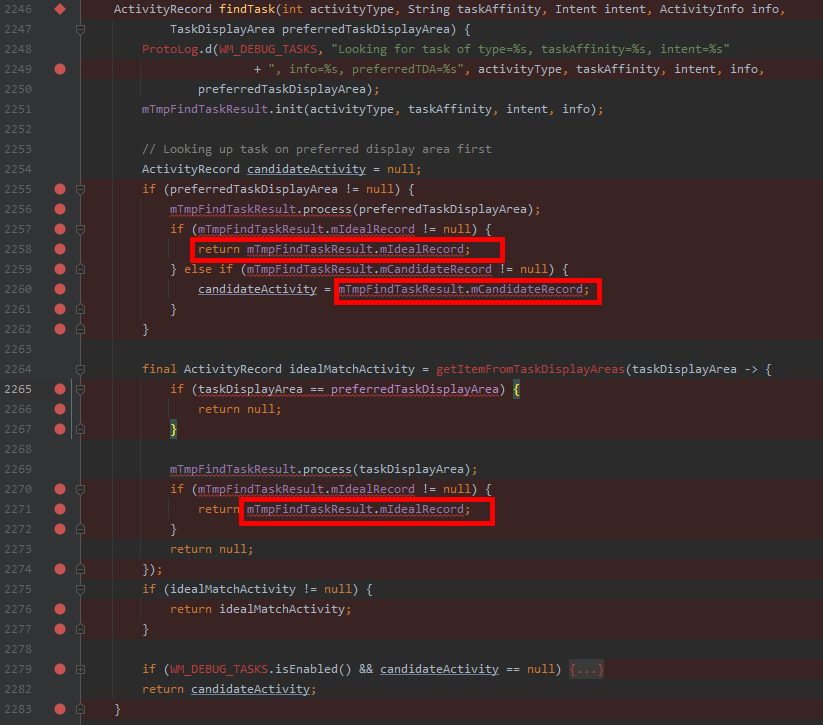This screenshot has width=823, height=725.
Task: Toggle off the breakpoint on line 2274
Action: tap(60, 569)
